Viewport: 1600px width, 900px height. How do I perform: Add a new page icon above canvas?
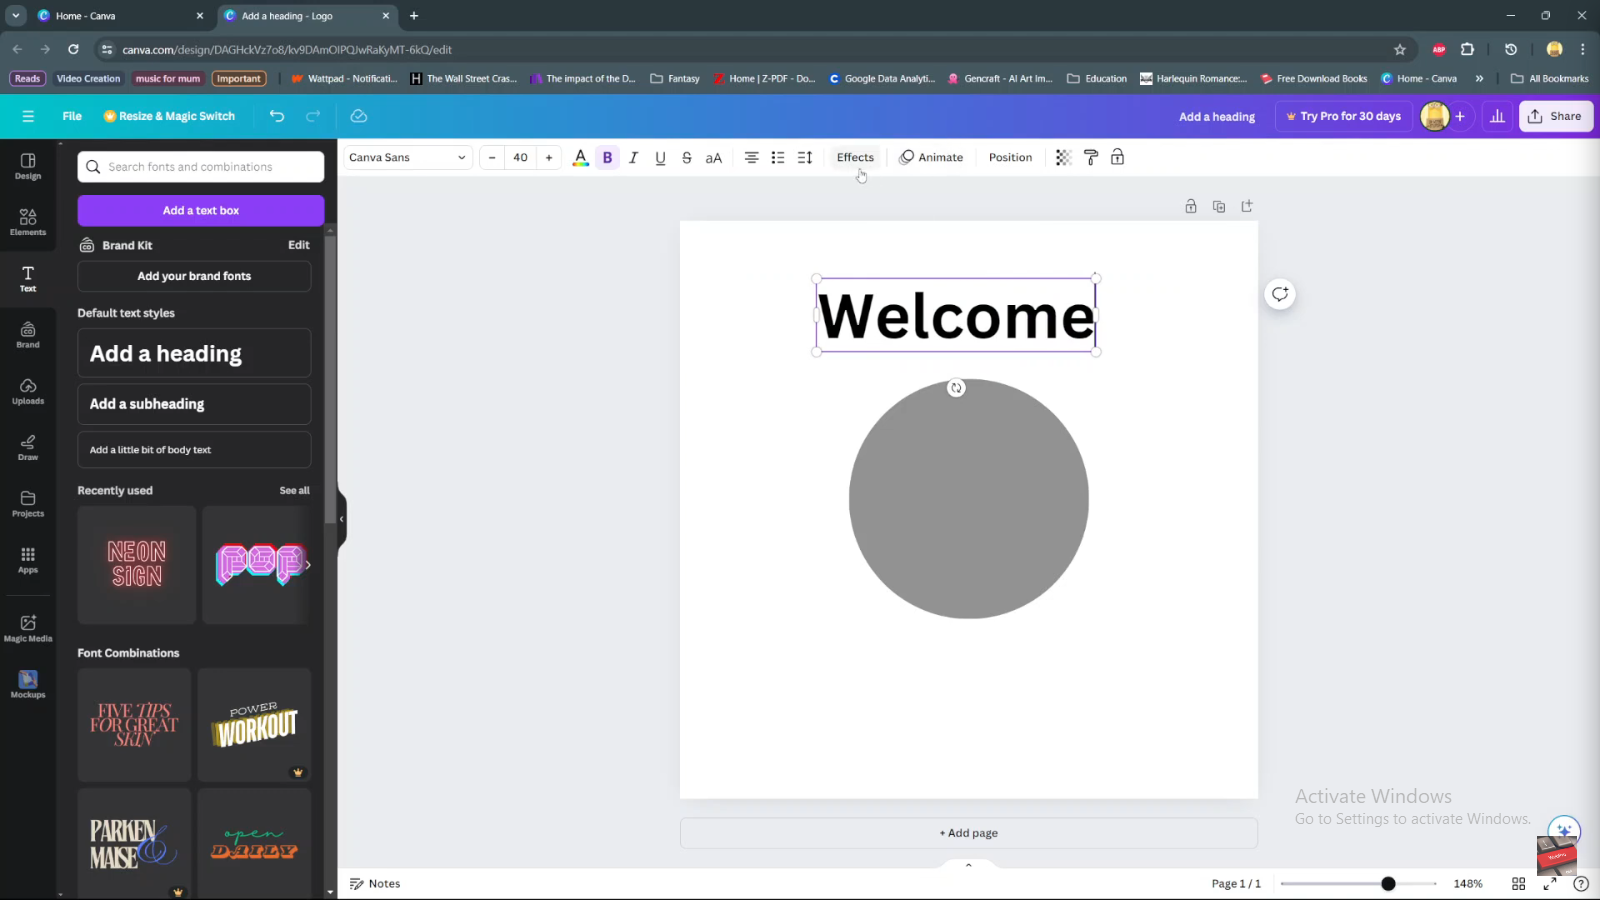tap(1247, 206)
